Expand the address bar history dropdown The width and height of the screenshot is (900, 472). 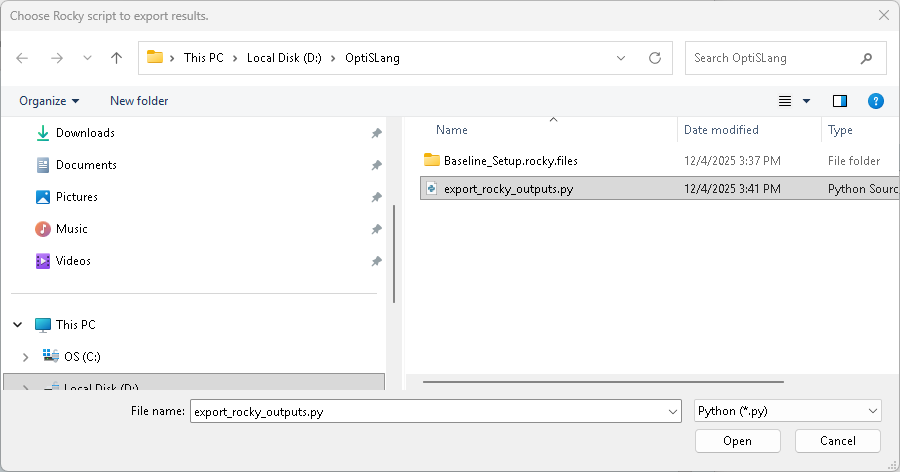(620, 58)
